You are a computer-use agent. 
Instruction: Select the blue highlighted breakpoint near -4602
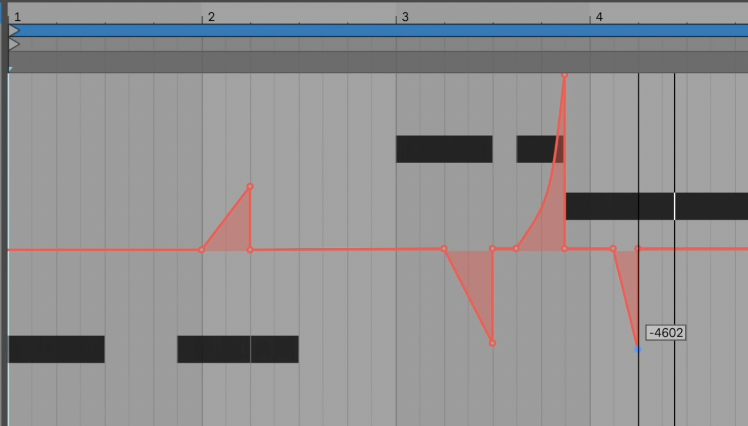coord(638,349)
